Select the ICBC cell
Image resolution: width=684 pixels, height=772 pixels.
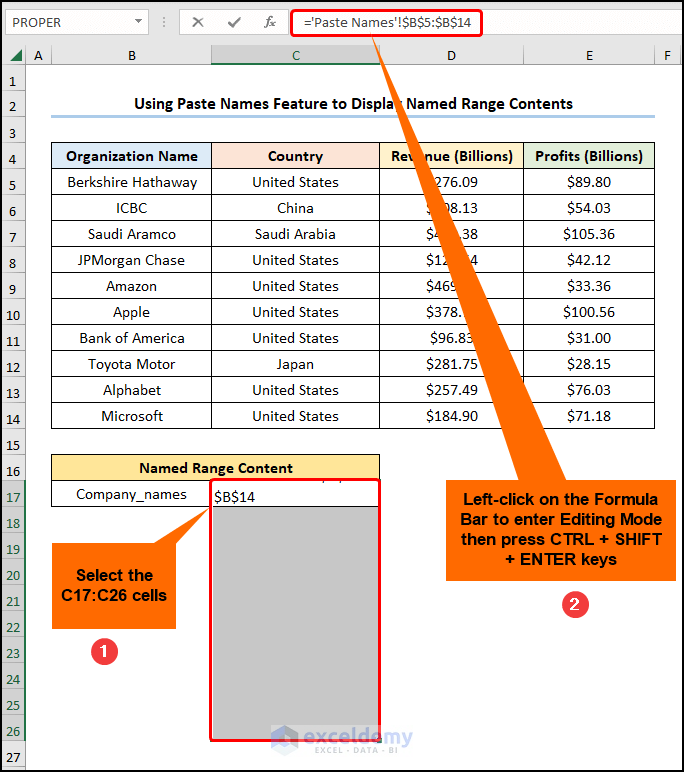(x=131, y=208)
